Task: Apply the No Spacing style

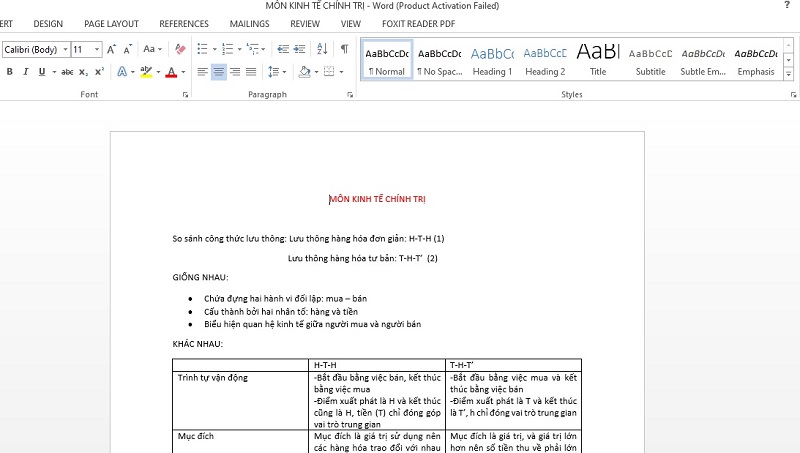Action: click(439, 60)
